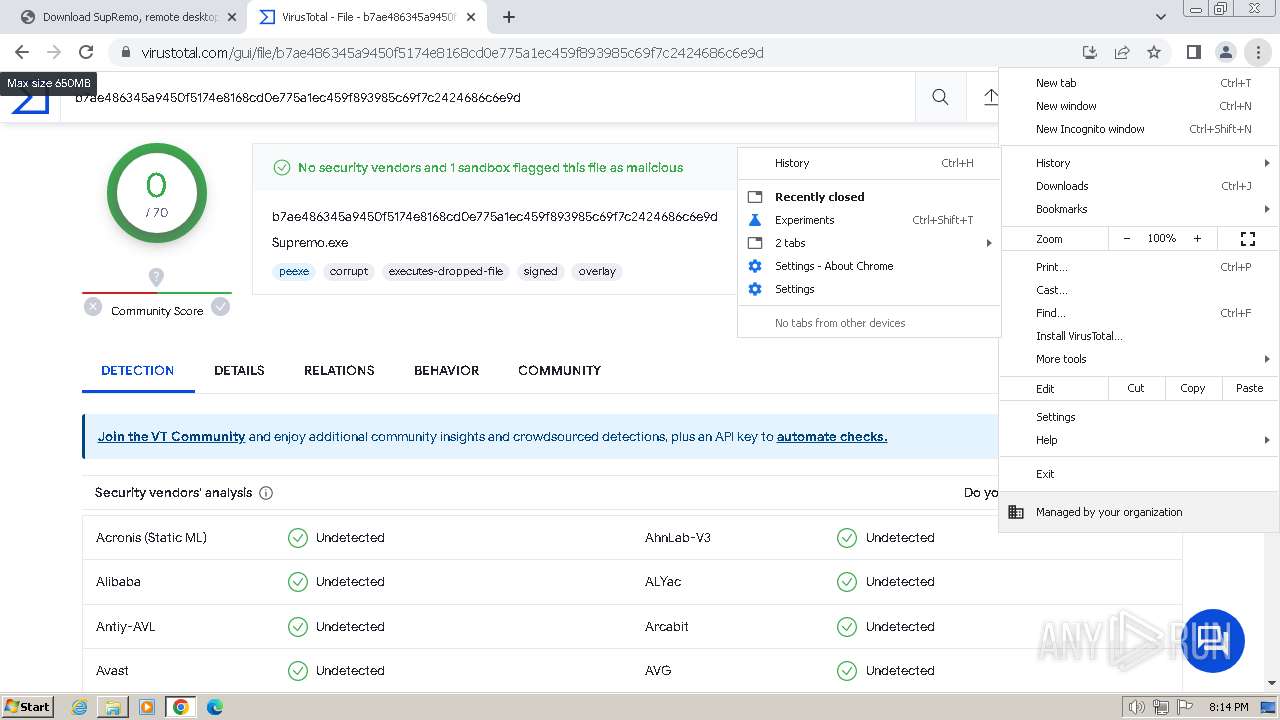
Task: Click the share page icon
Action: 1122,52
